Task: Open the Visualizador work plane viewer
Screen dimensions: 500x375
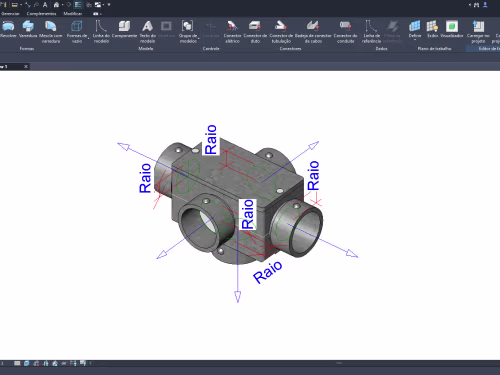Action: [x=452, y=29]
